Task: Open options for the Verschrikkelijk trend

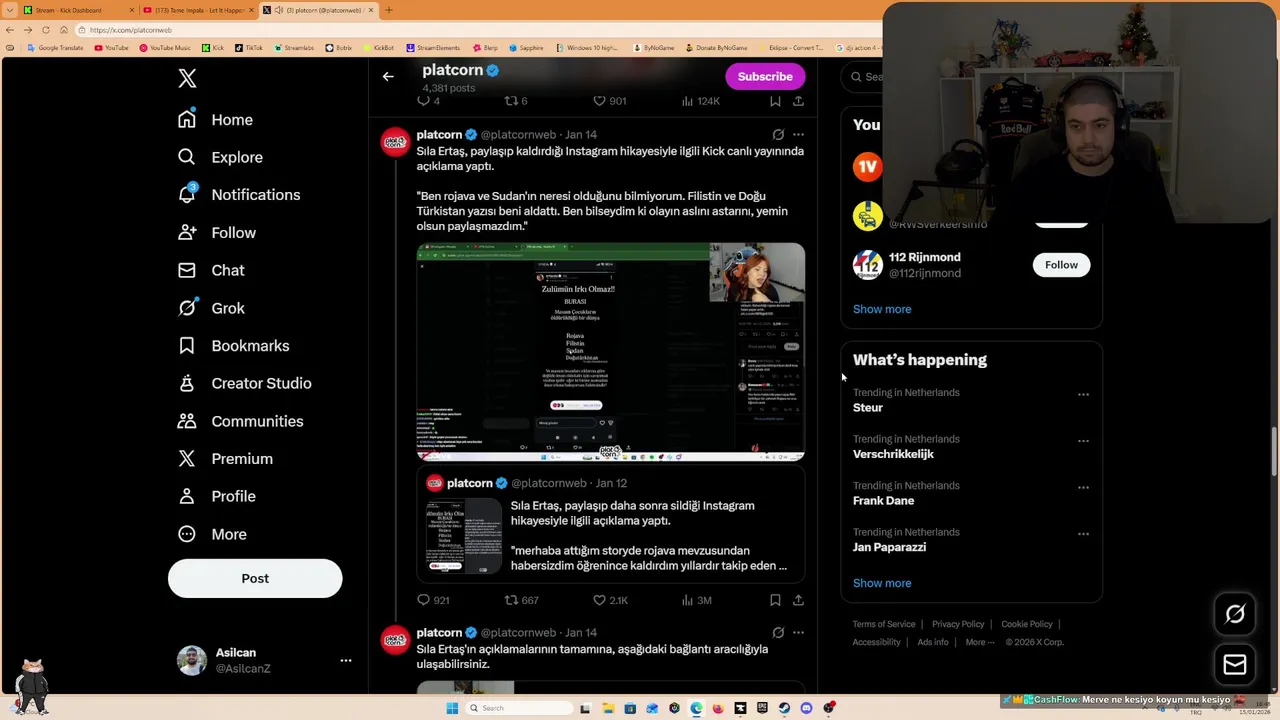Action: click(1083, 441)
